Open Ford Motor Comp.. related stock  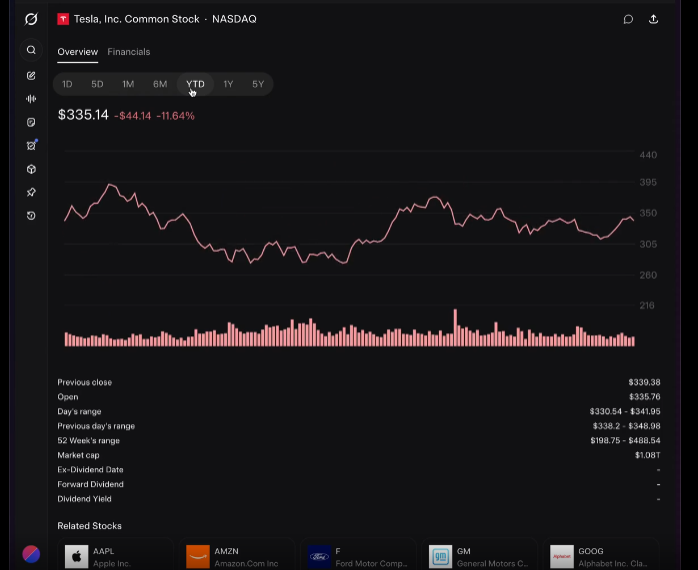pyautogui.click(x=358, y=555)
